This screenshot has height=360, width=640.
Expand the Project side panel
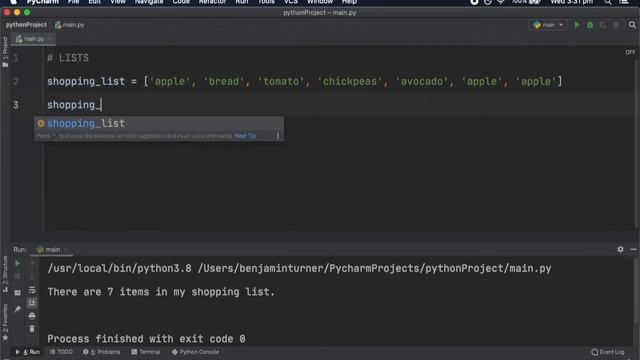[x=5, y=52]
